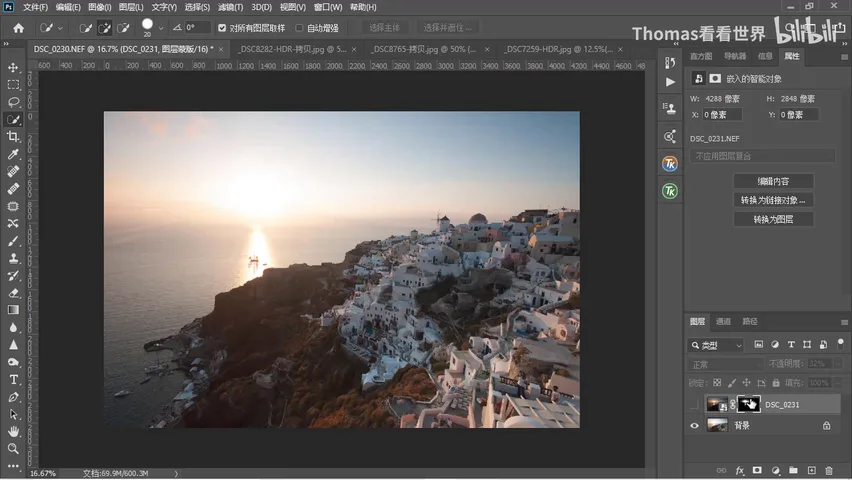The height and width of the screenshot is (480, 852).
Task: Select the Pen tool
Action: pyautogui.click(x=13, y=397)
